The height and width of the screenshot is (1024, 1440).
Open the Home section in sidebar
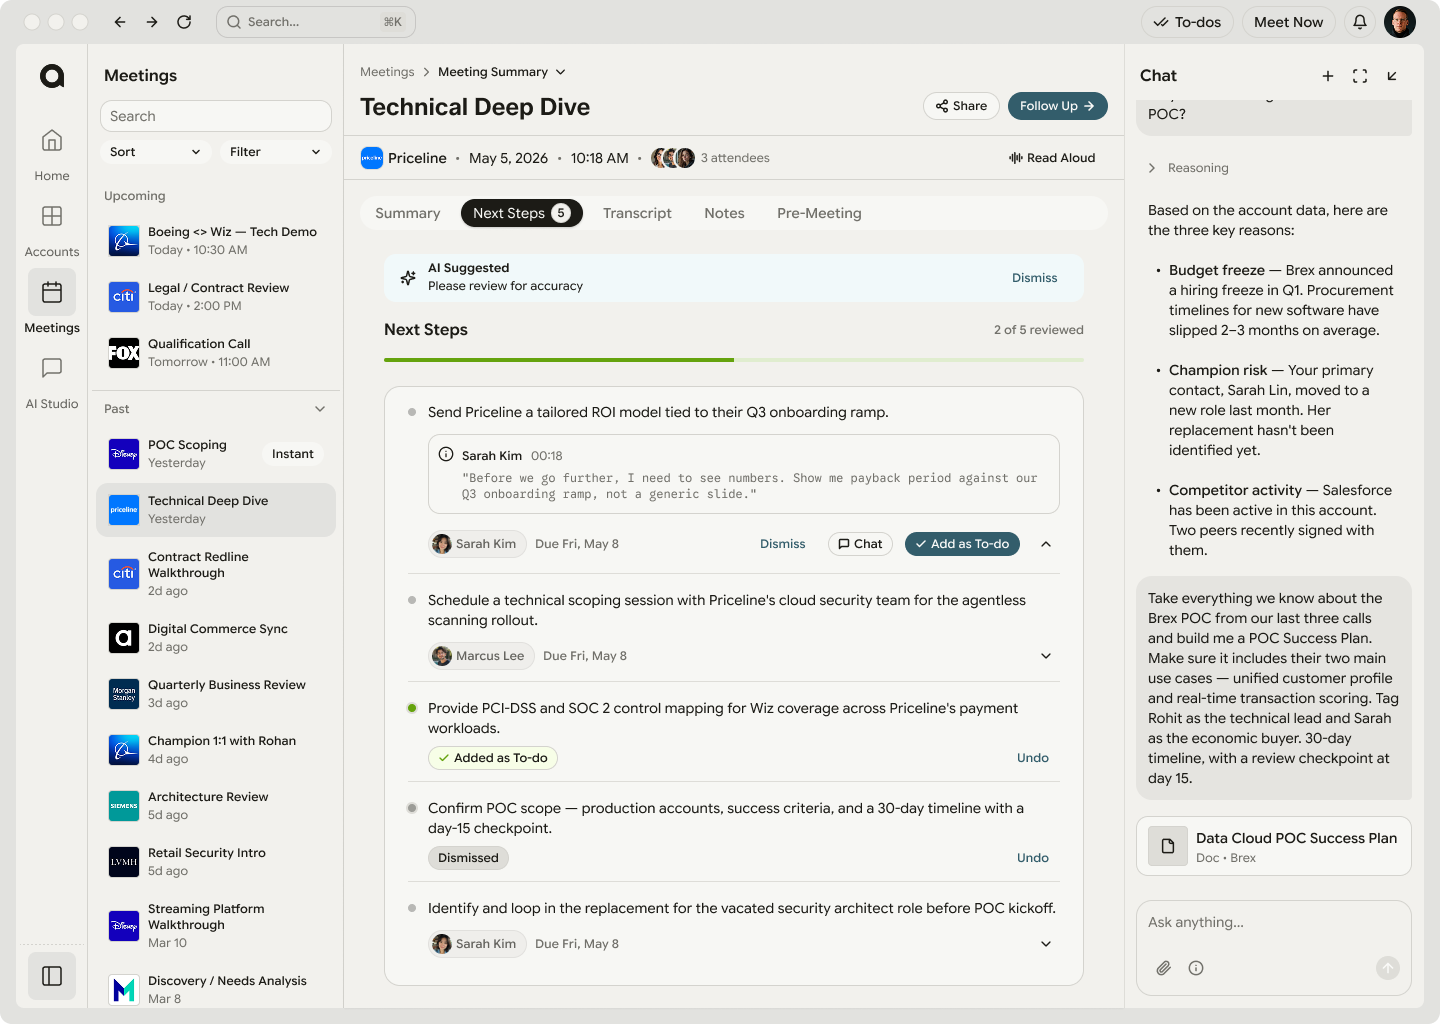pos(52,155)
